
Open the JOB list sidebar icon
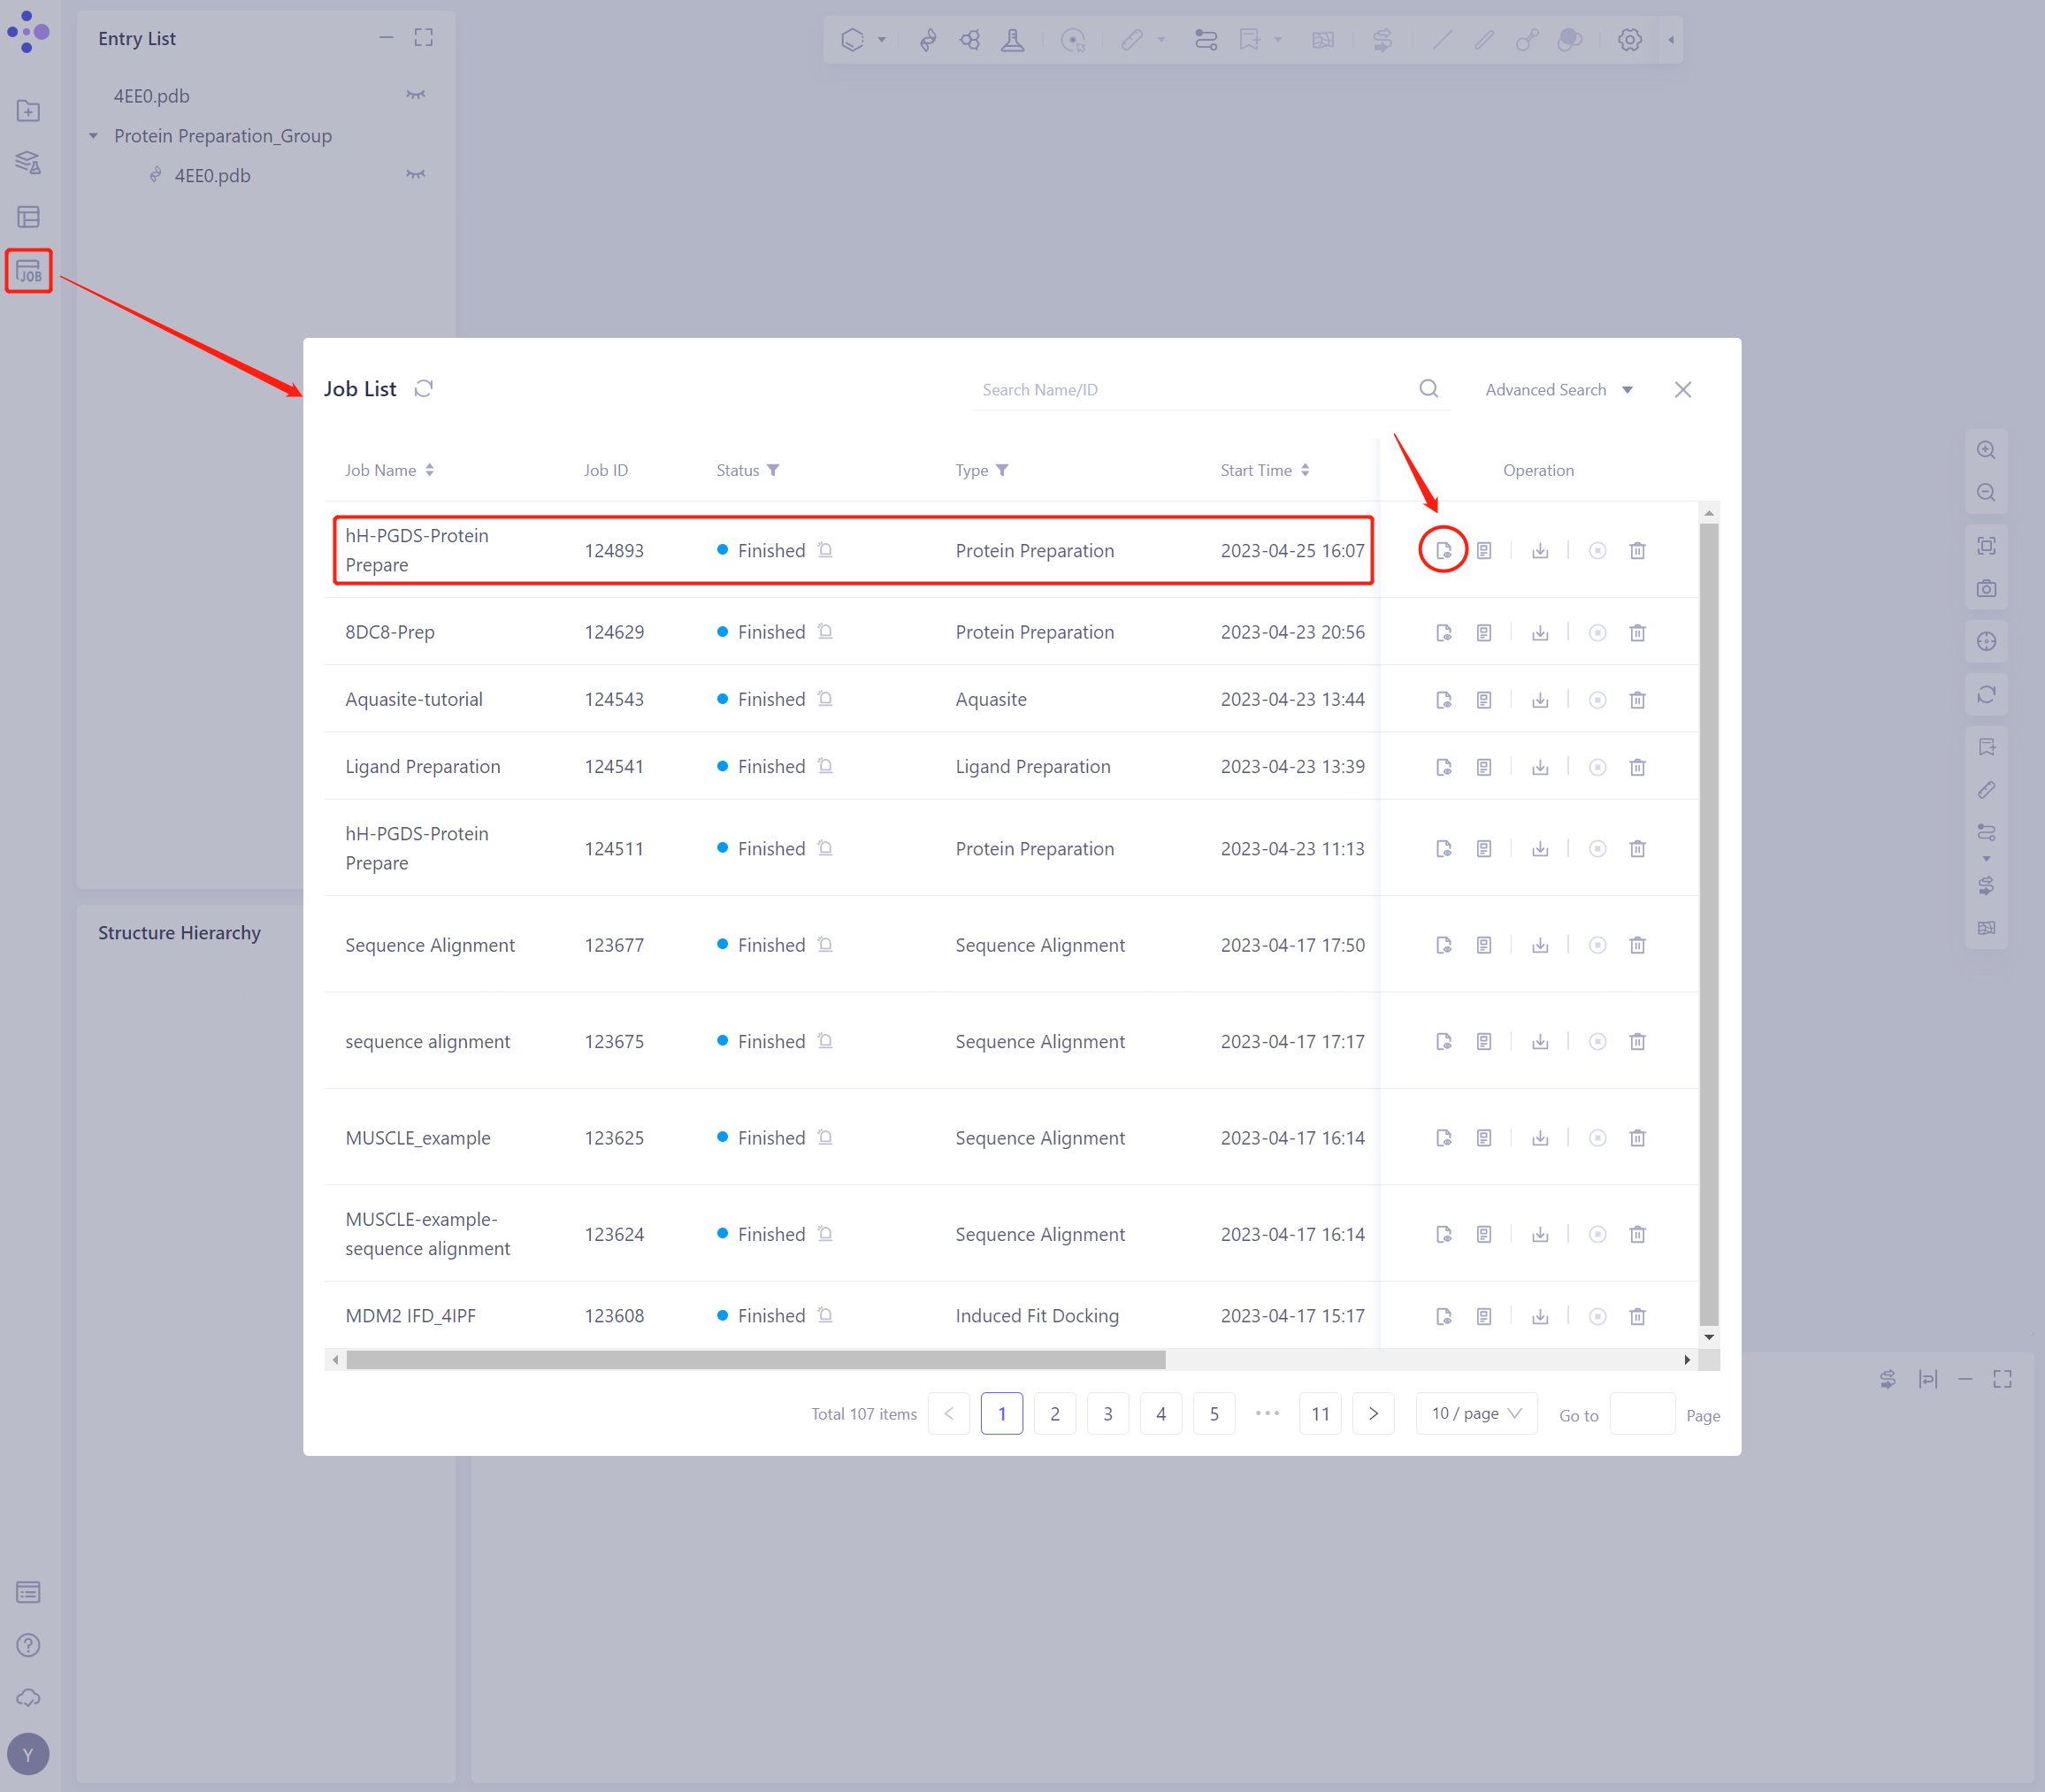click(x=28, y=271)
